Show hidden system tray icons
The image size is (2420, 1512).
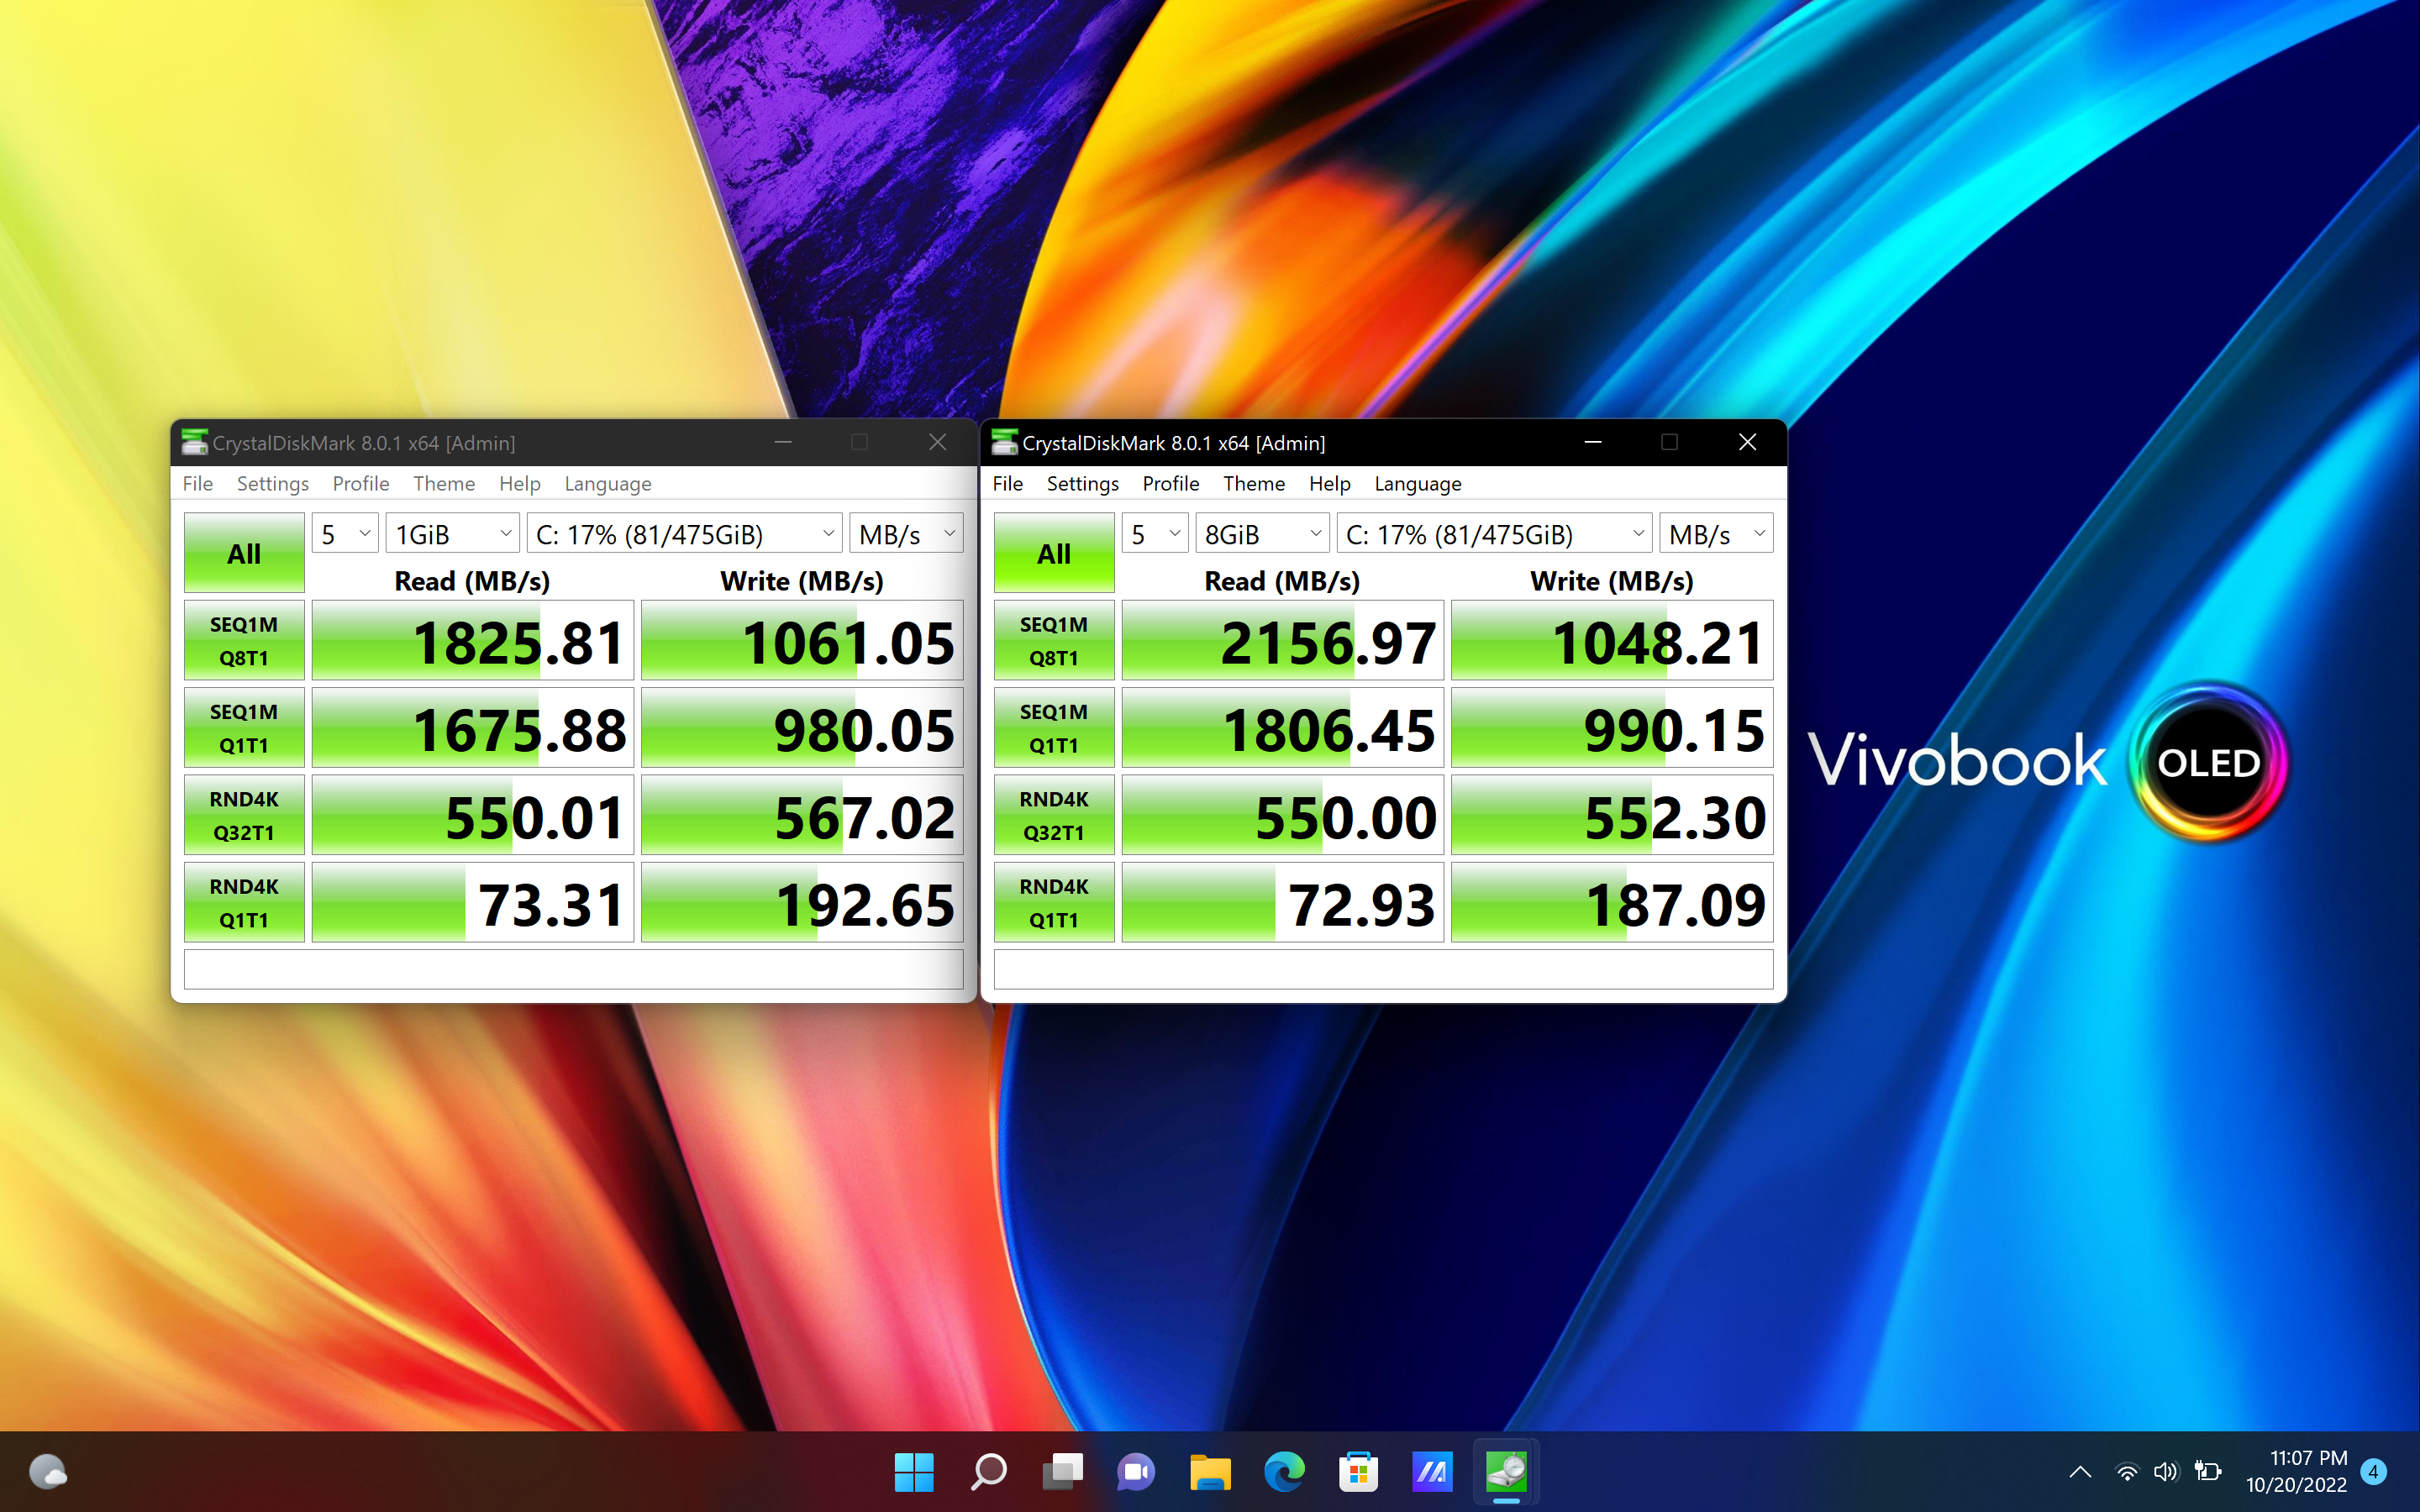[x=2080, y=1471]
